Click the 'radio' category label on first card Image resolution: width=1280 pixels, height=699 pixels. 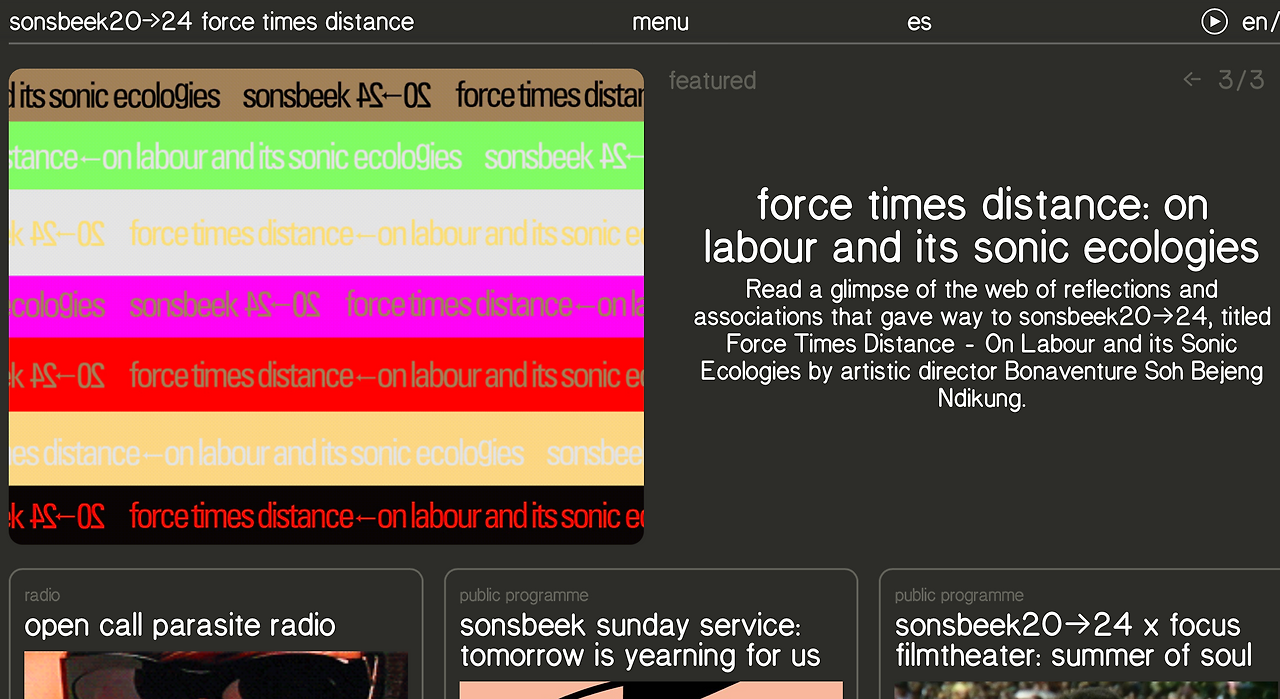(42, 595)
